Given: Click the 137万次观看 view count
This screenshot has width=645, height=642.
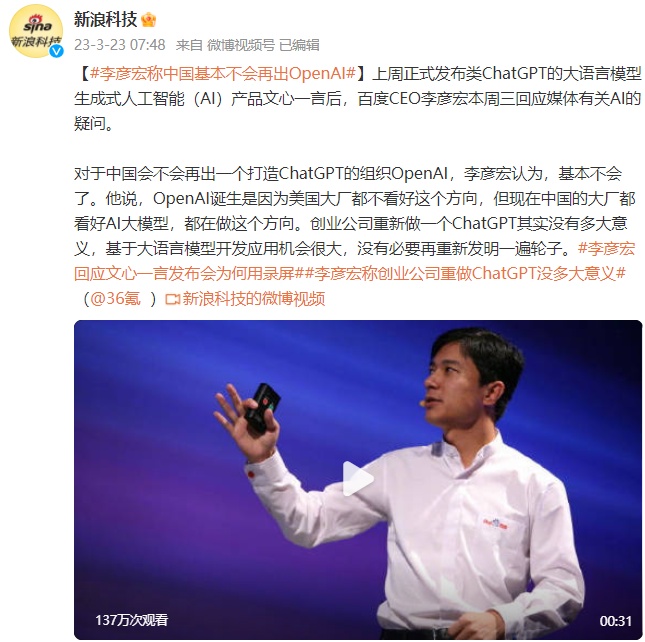Looking at the screenshot, I should [x=132, y=620].
